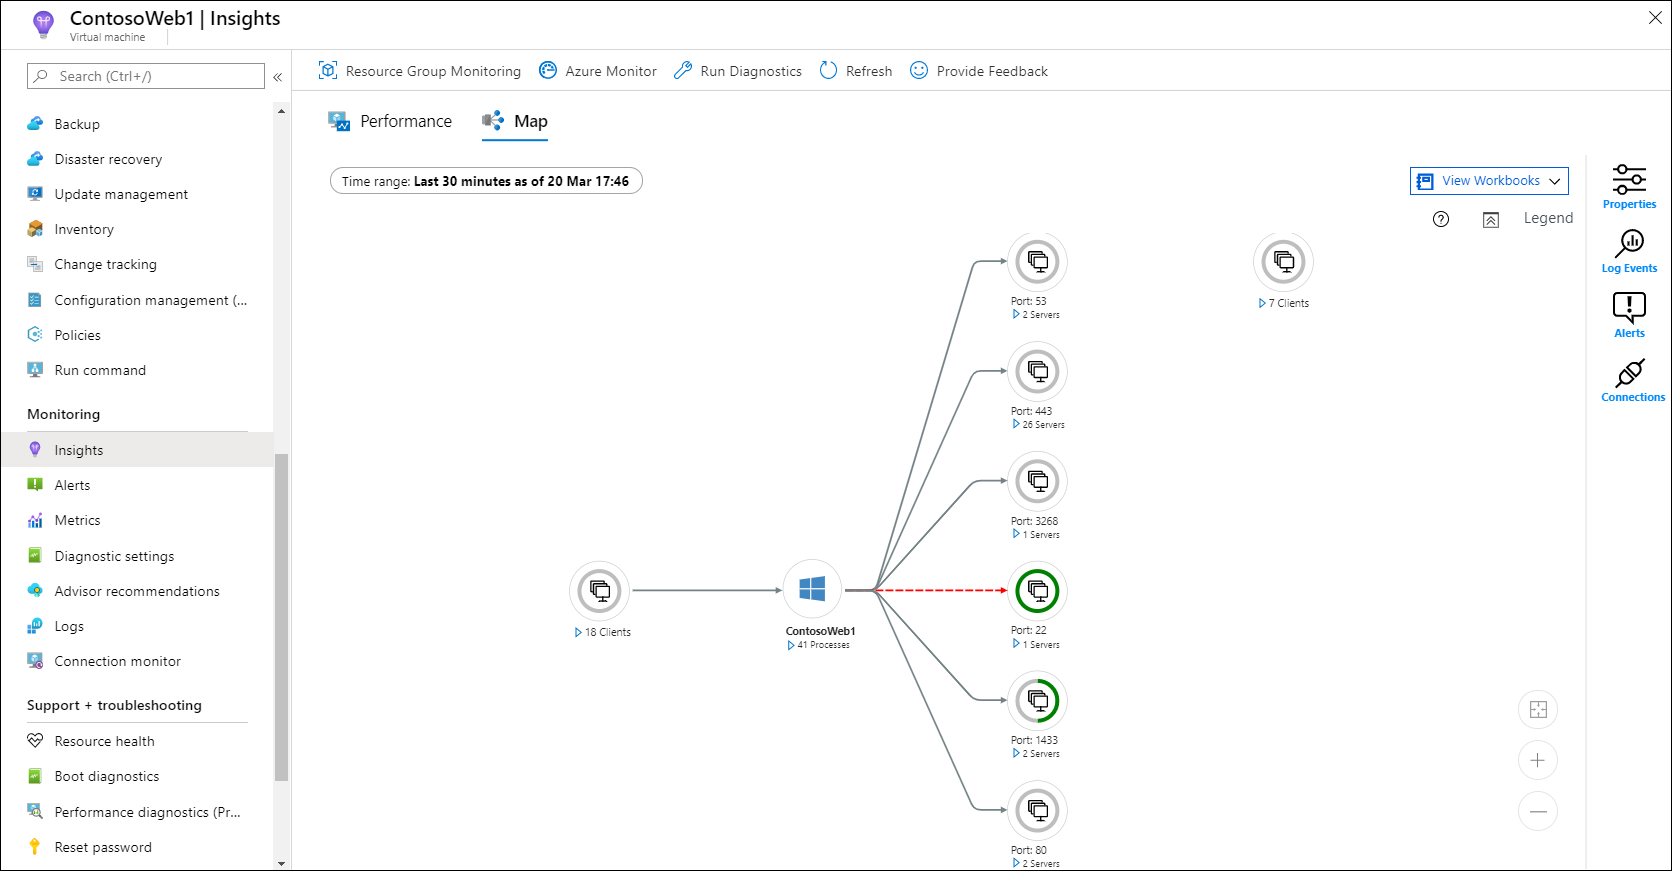Screen dimensions: 1672x871
Task: Select the 18 Clients group node
Action: coord(600,591)
